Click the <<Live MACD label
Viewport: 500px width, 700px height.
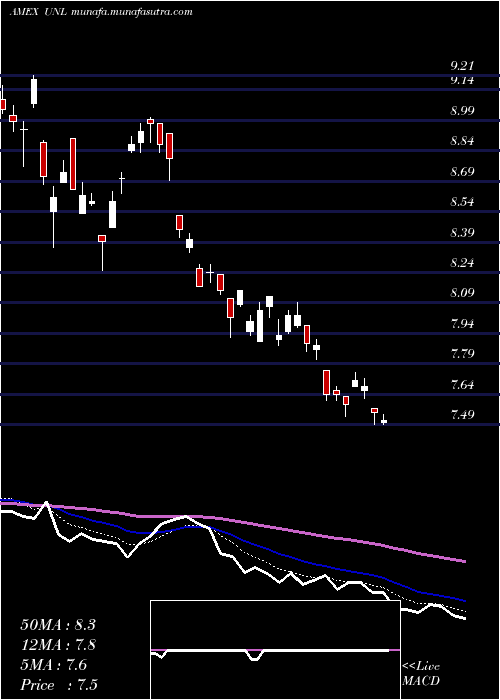pos(421,674)
